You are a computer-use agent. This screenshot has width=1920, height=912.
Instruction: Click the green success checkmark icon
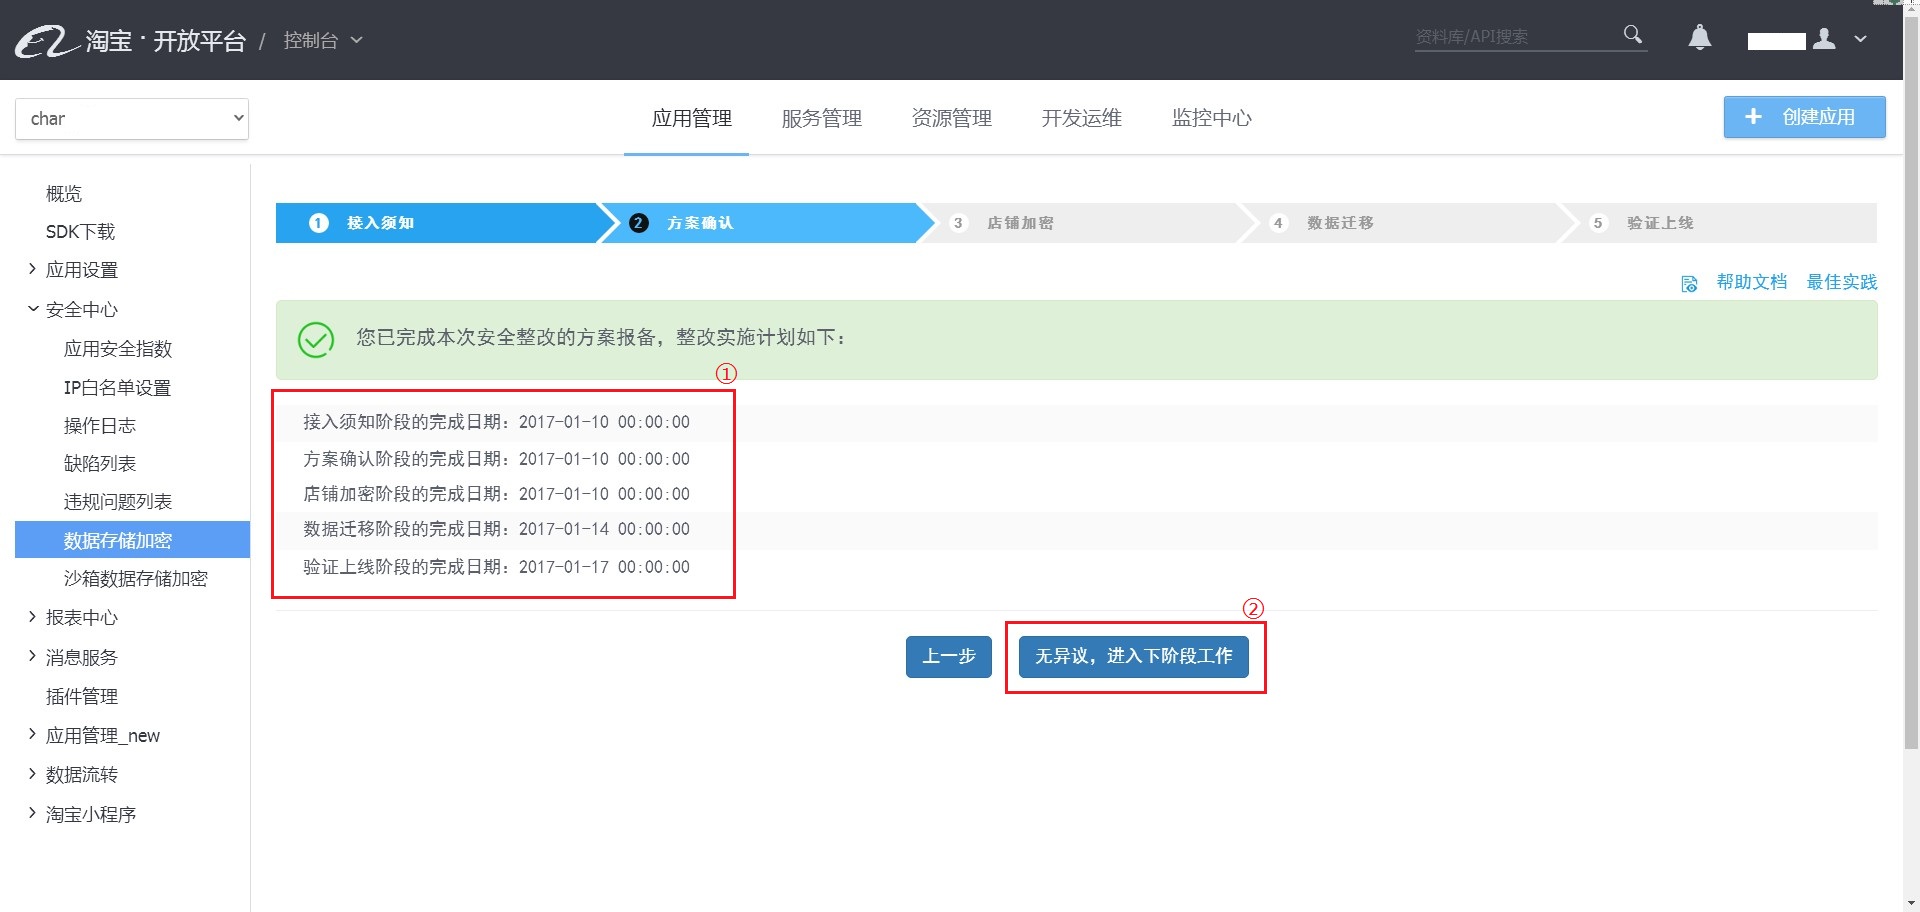[x=316, y=339]
